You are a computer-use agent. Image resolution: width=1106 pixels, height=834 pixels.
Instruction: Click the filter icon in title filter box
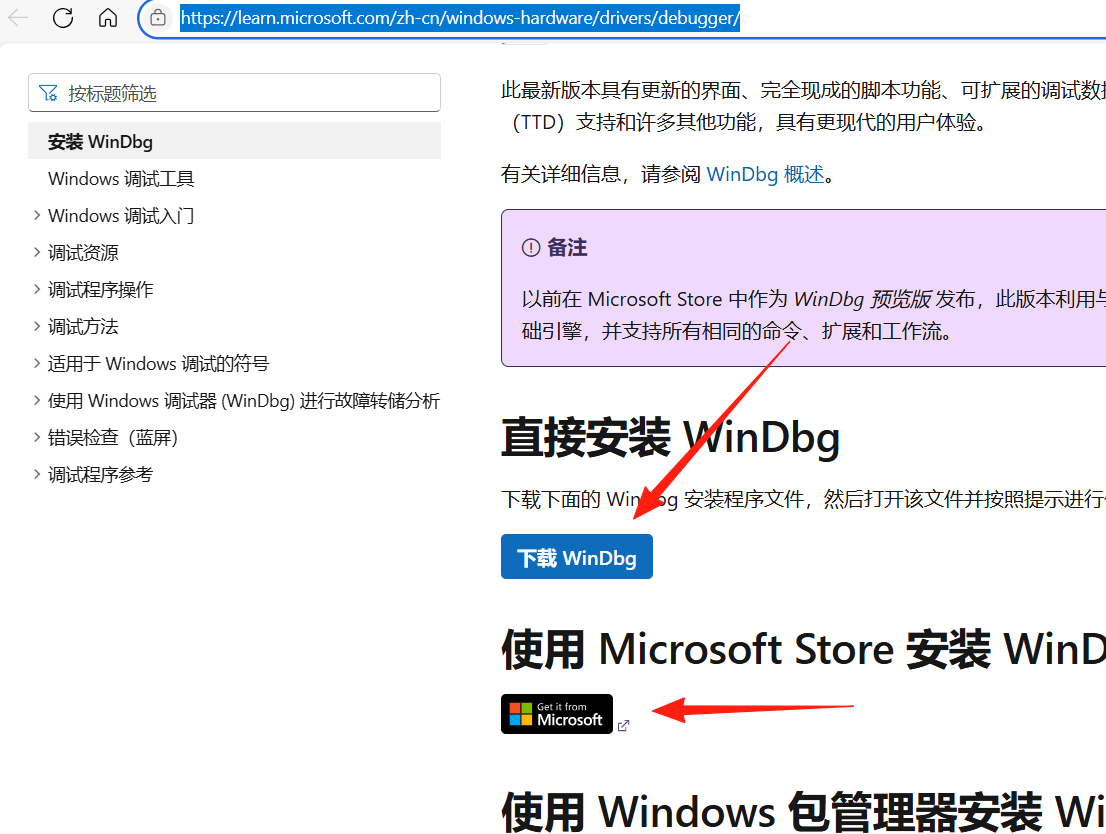pos(48,93)
